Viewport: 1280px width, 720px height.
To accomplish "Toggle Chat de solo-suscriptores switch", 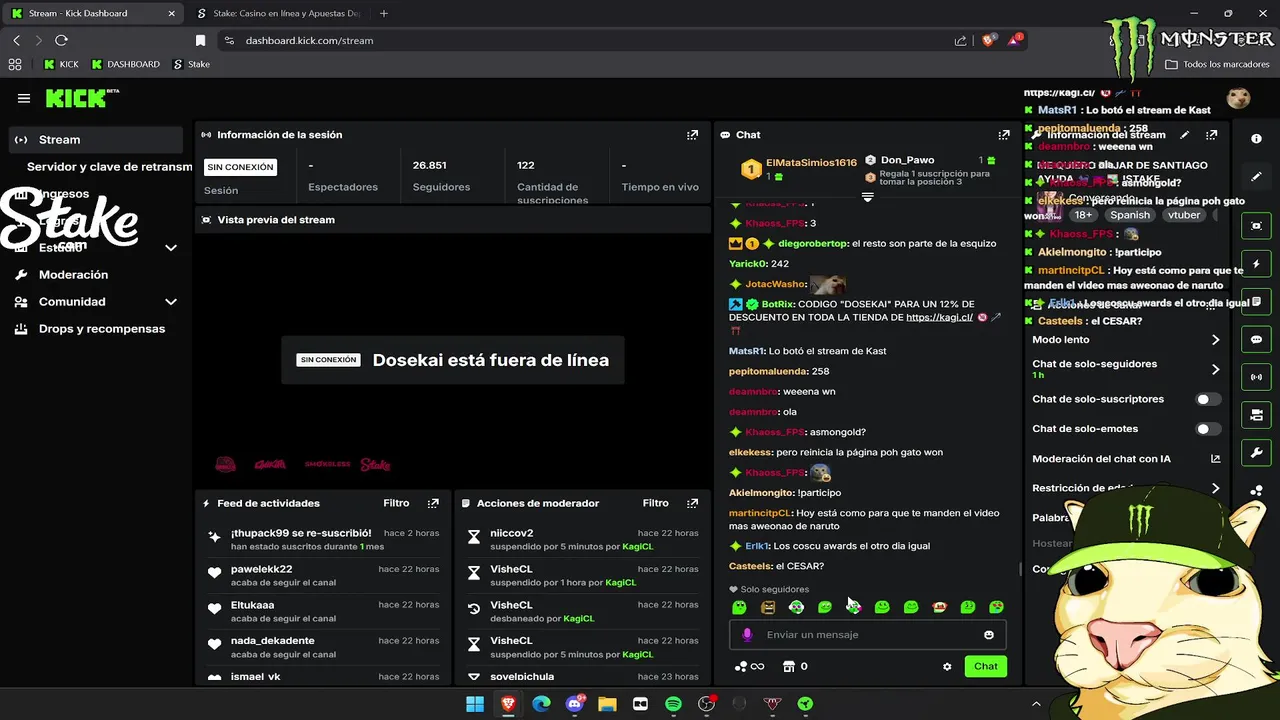I will [1208, 399].
